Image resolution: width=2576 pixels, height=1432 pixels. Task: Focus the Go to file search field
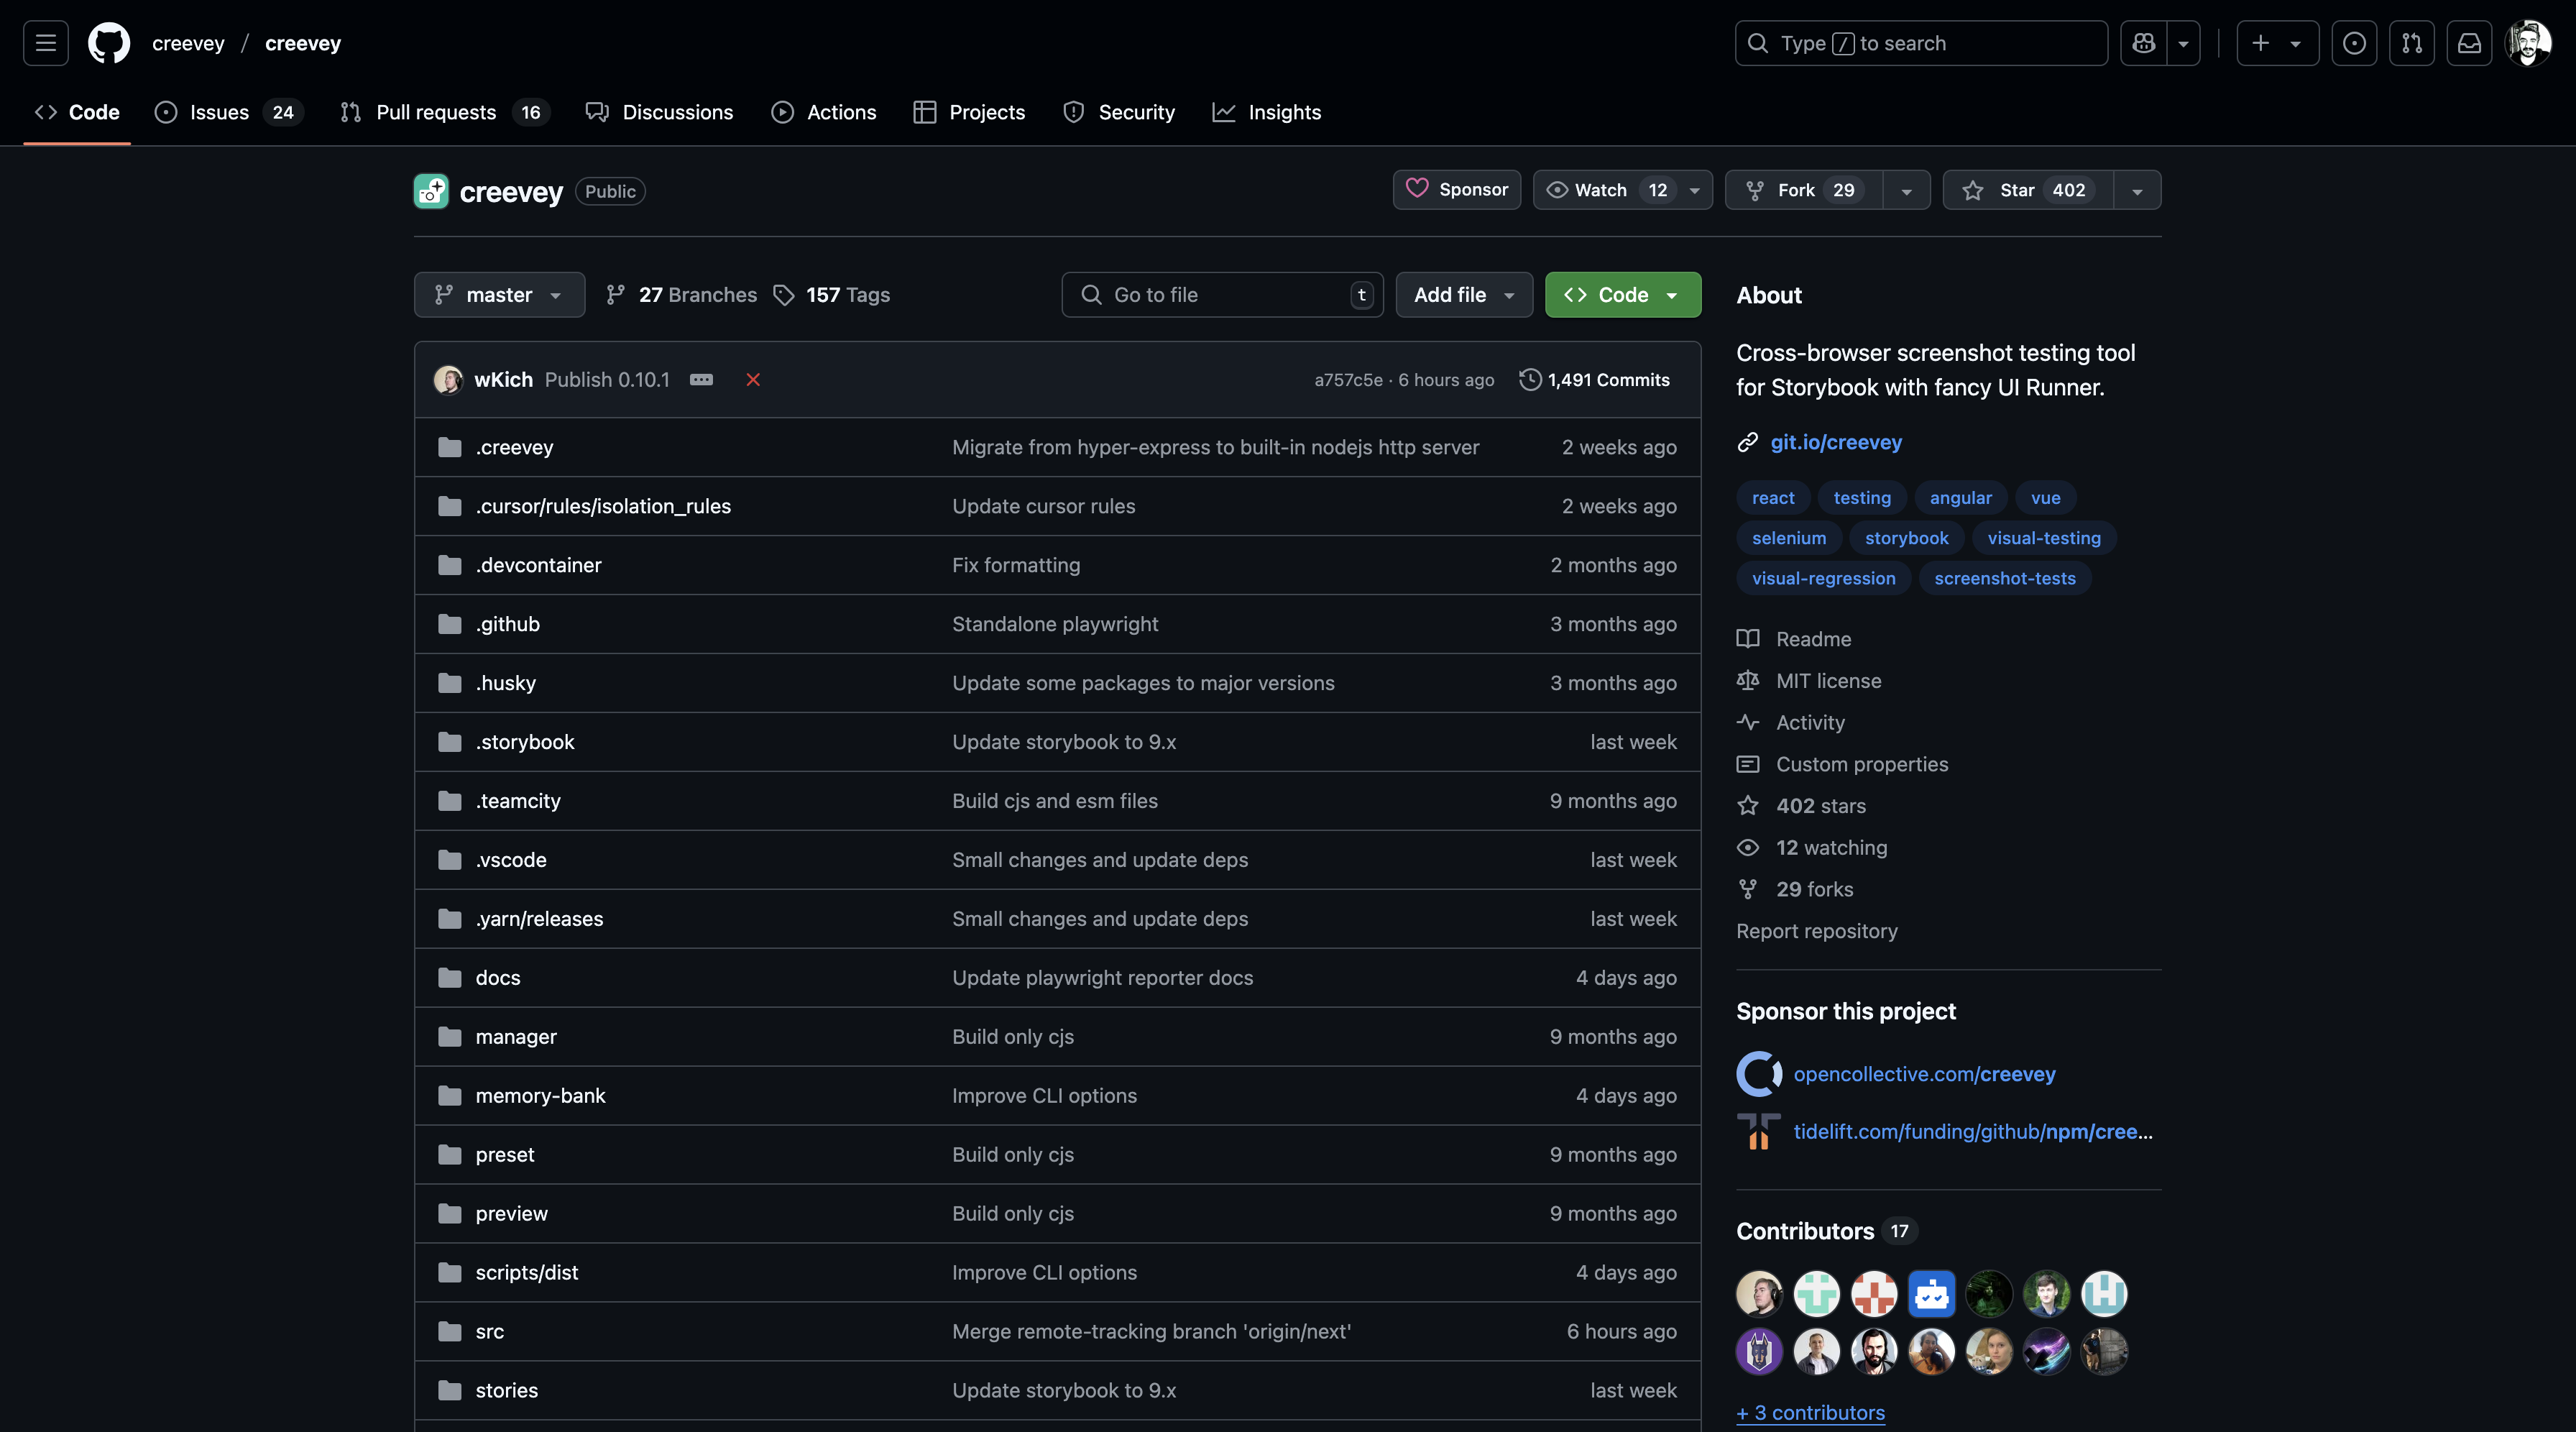click(1222, 295)
